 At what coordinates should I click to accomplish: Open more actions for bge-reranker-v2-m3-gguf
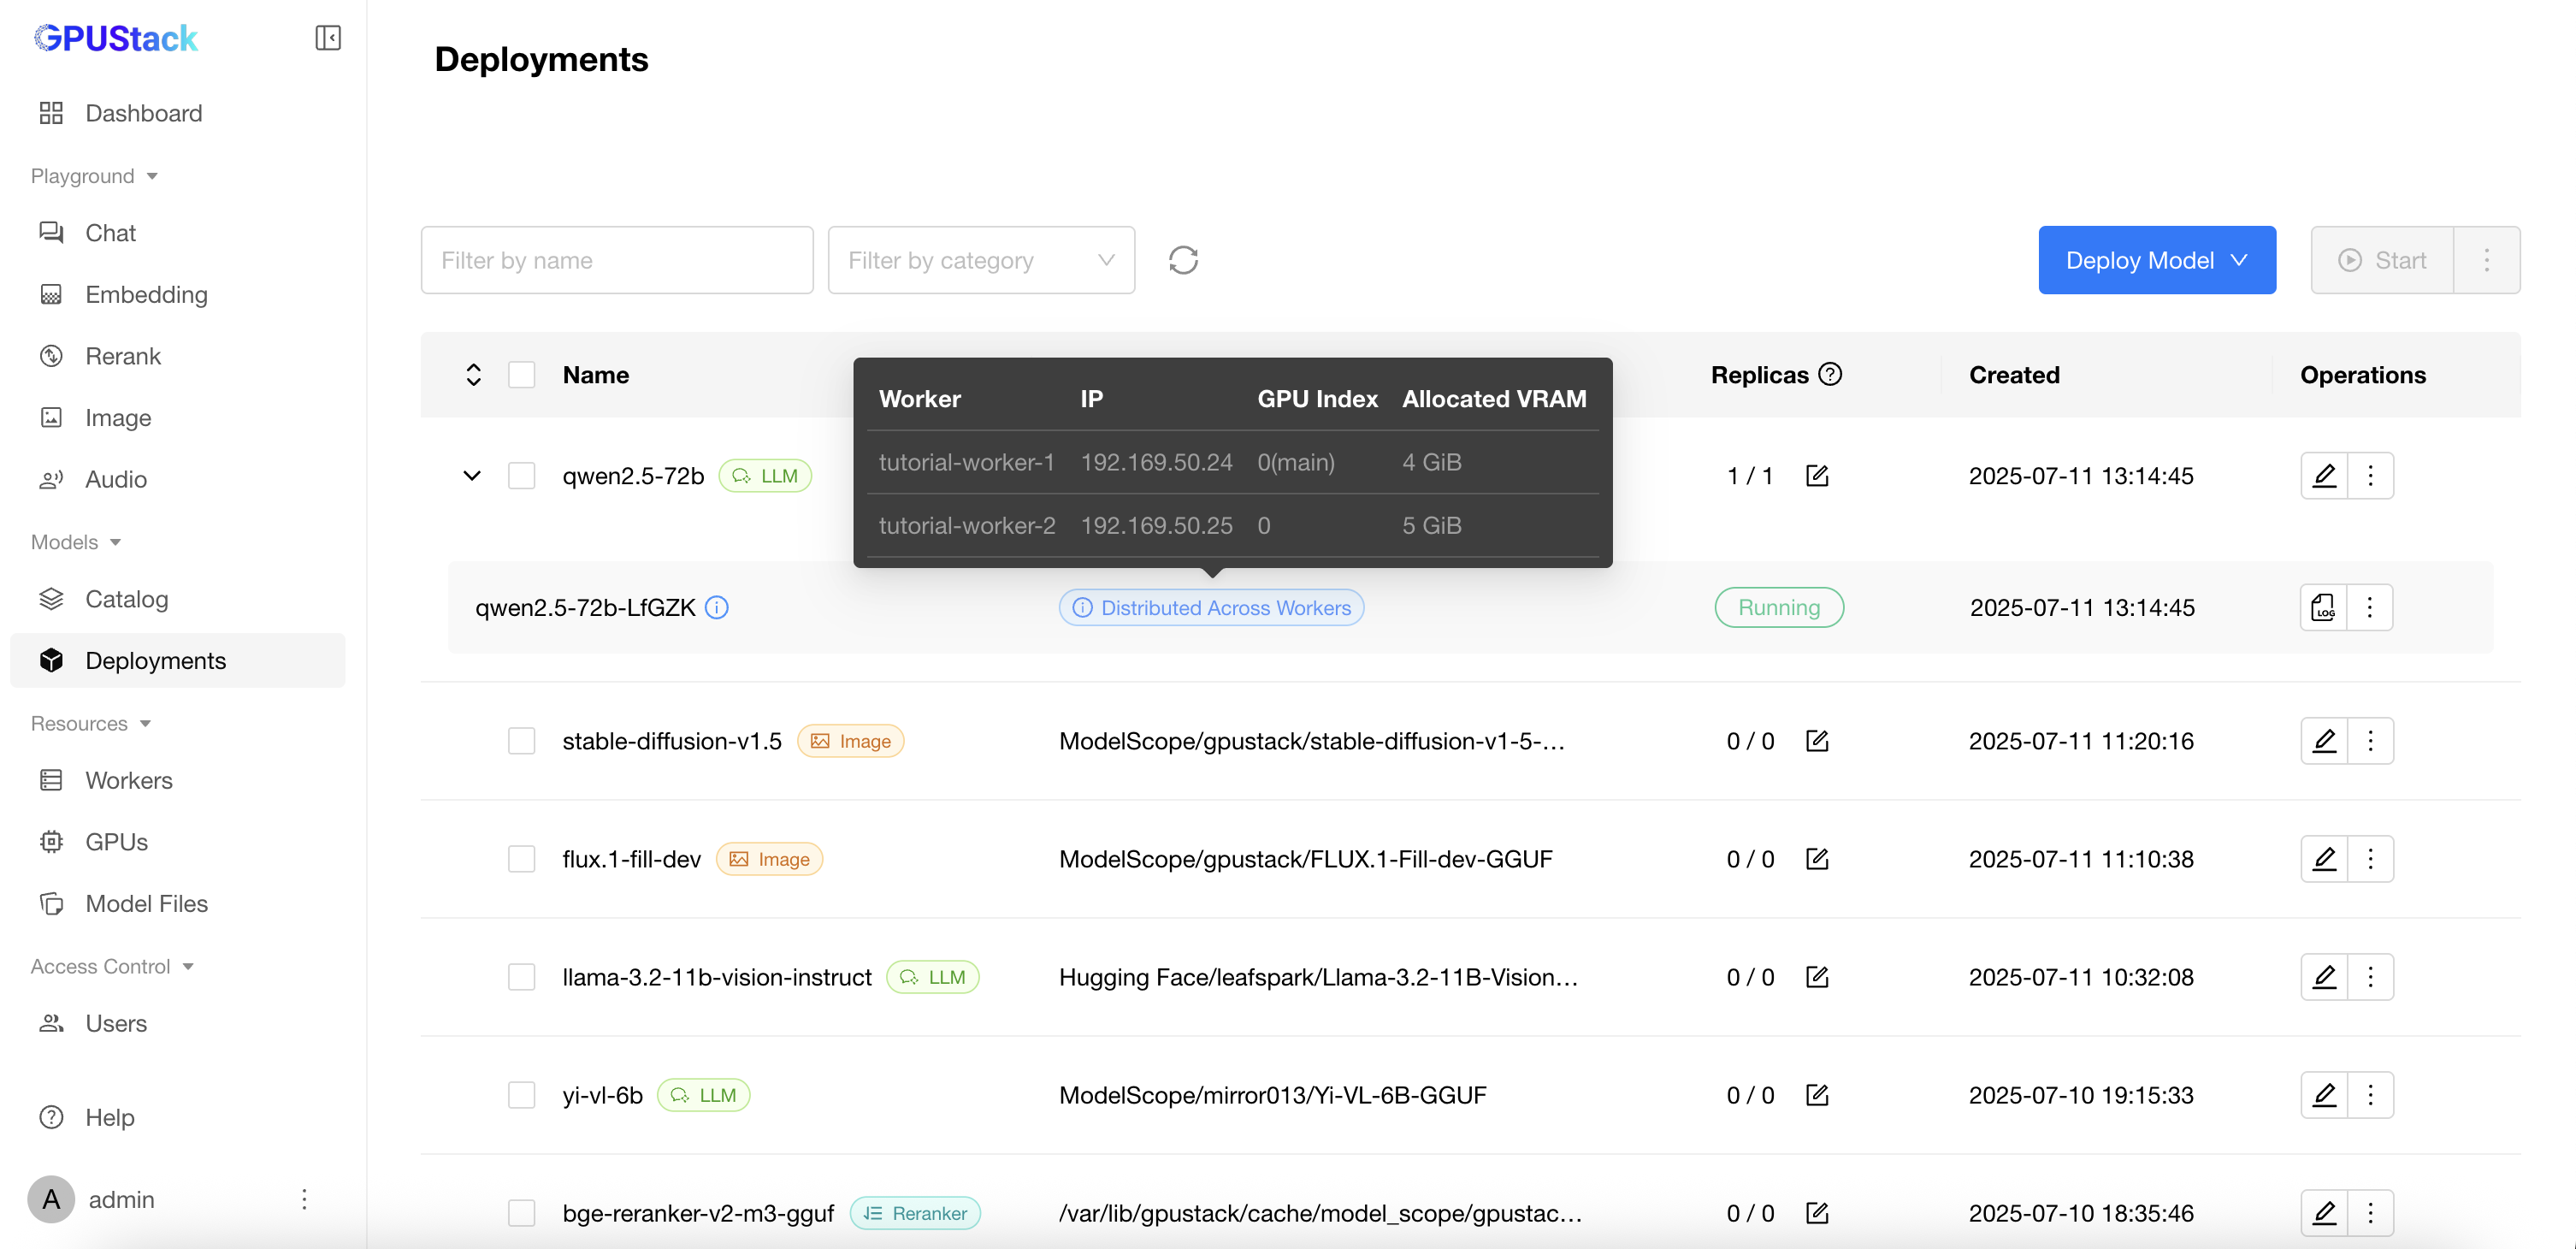tap(2370, 1213)
